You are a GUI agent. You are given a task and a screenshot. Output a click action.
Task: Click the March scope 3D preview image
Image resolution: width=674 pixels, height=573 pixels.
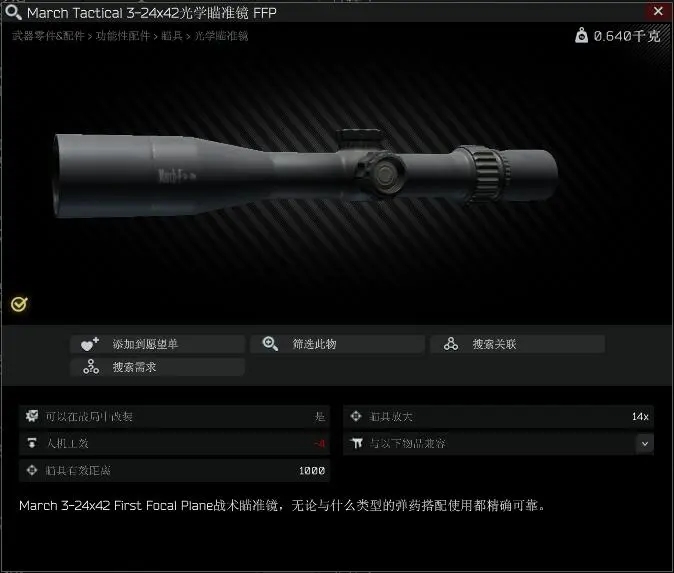(305, 173)
